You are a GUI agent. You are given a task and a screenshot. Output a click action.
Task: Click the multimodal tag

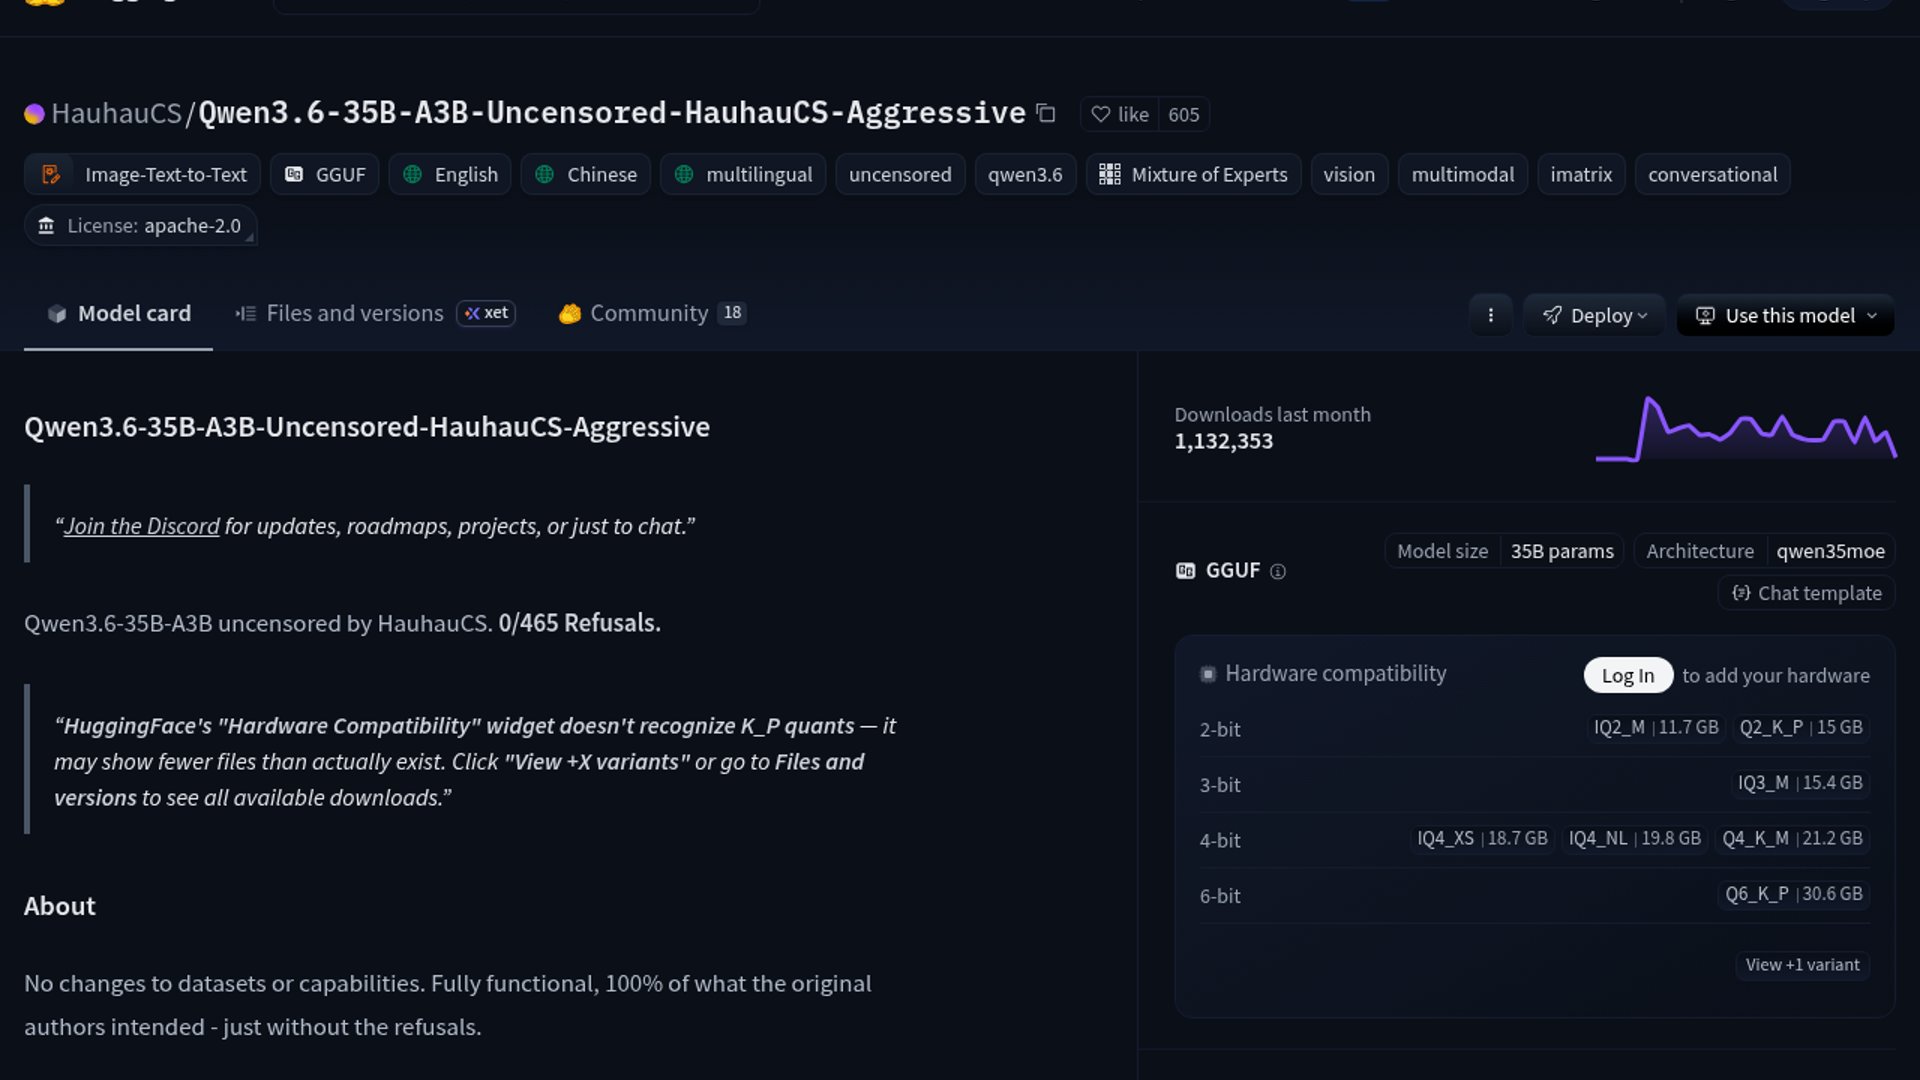click(1462, 174)
